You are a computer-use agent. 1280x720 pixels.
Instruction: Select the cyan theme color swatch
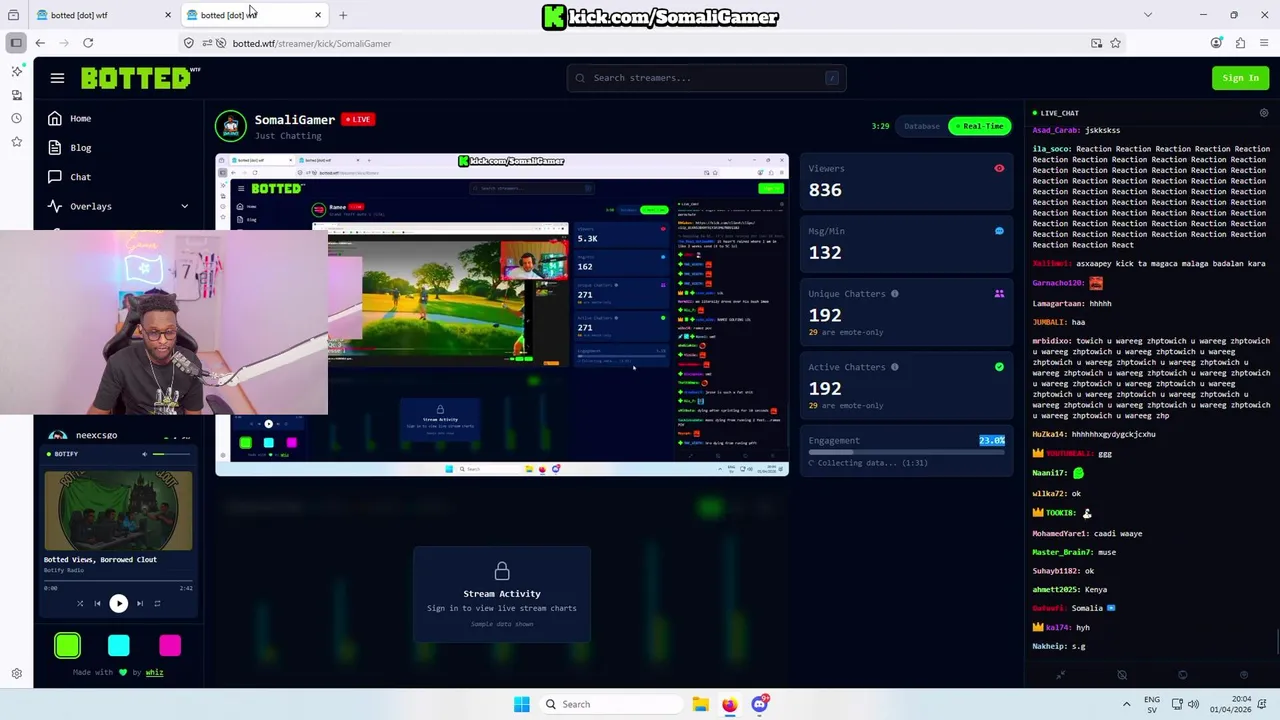tap(118, 646)
